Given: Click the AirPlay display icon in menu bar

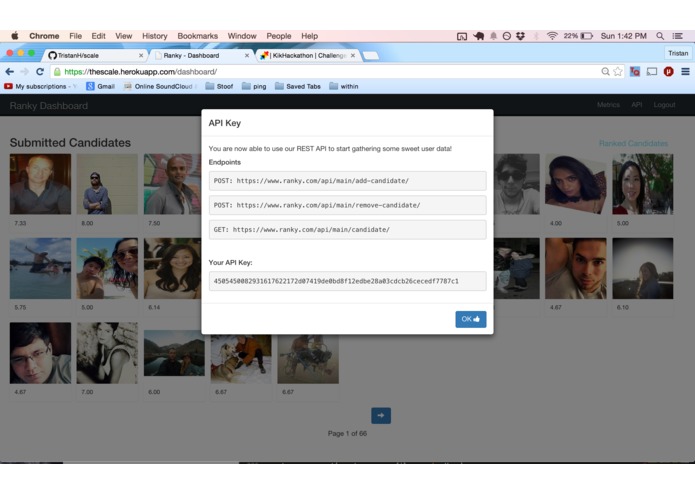Looking at the screenshot, I should pos(462,36).
